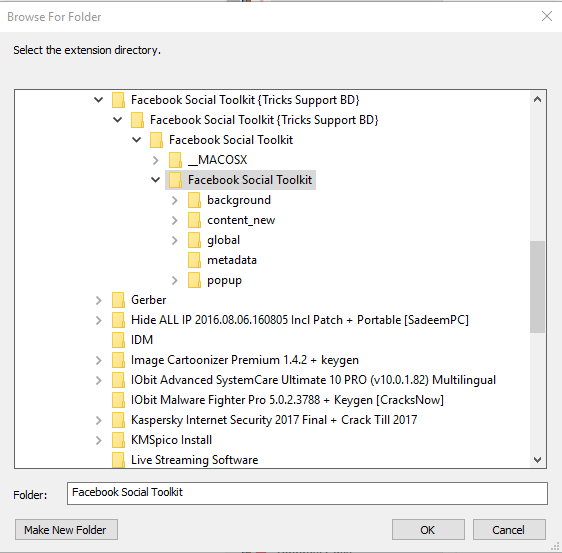This screenshot has height=553, width=562.
Task: Click the Make New Folder button
Action: pyautogui.click(x=66, y=530)
